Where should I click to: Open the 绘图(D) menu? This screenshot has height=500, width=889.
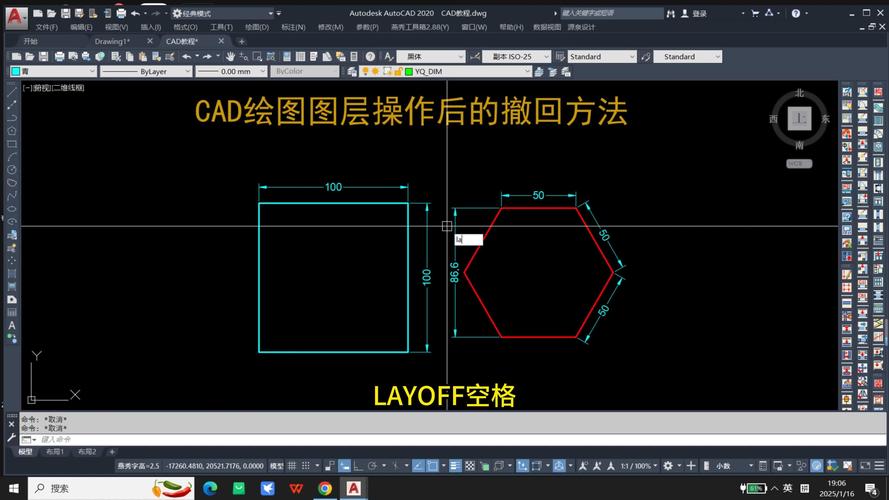[257, 27]
